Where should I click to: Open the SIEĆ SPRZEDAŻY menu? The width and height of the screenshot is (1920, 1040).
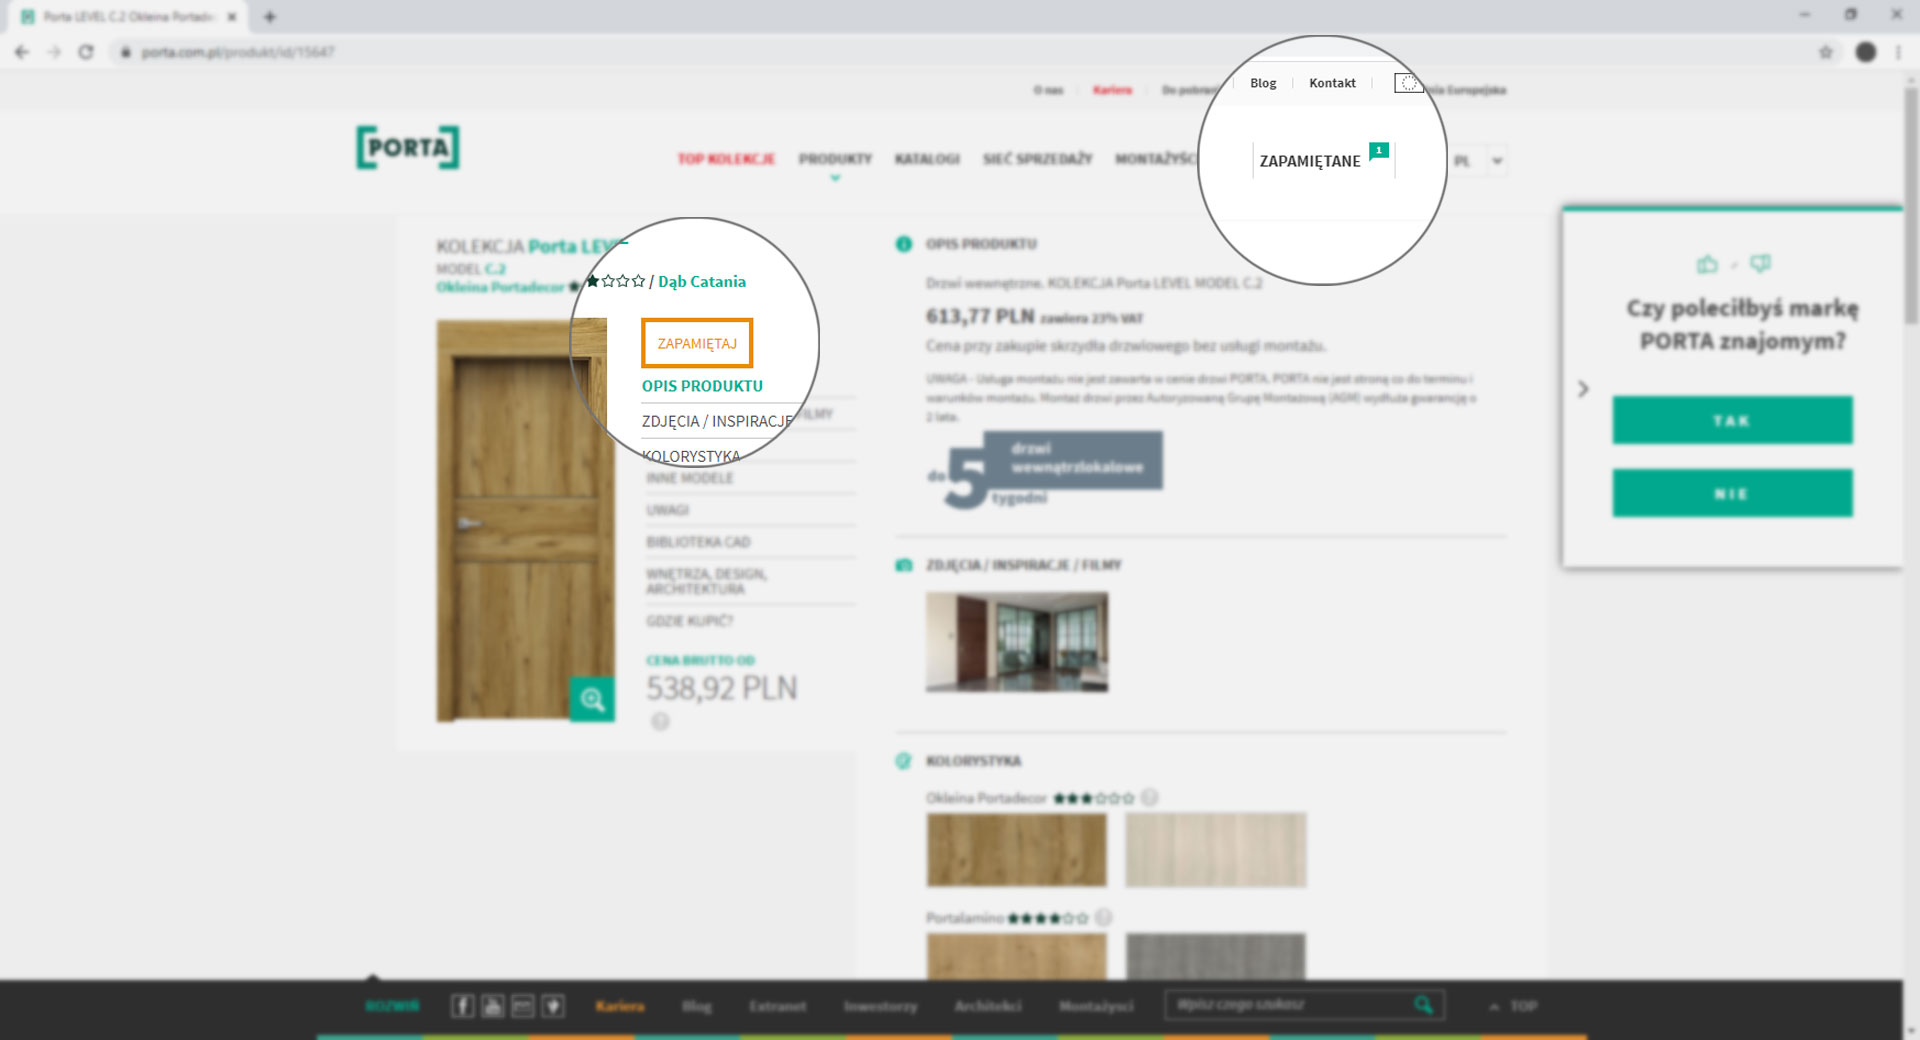tap(1038, 159)
